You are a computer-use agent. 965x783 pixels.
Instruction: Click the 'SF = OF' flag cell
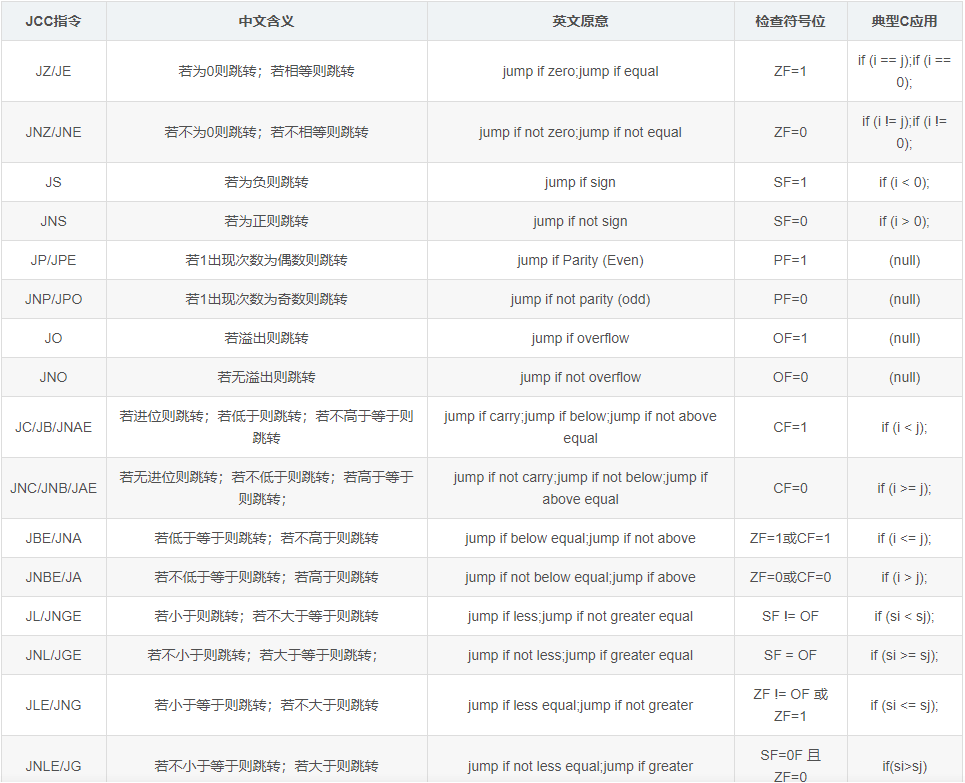pyautogui.click(x=790, y=654)
